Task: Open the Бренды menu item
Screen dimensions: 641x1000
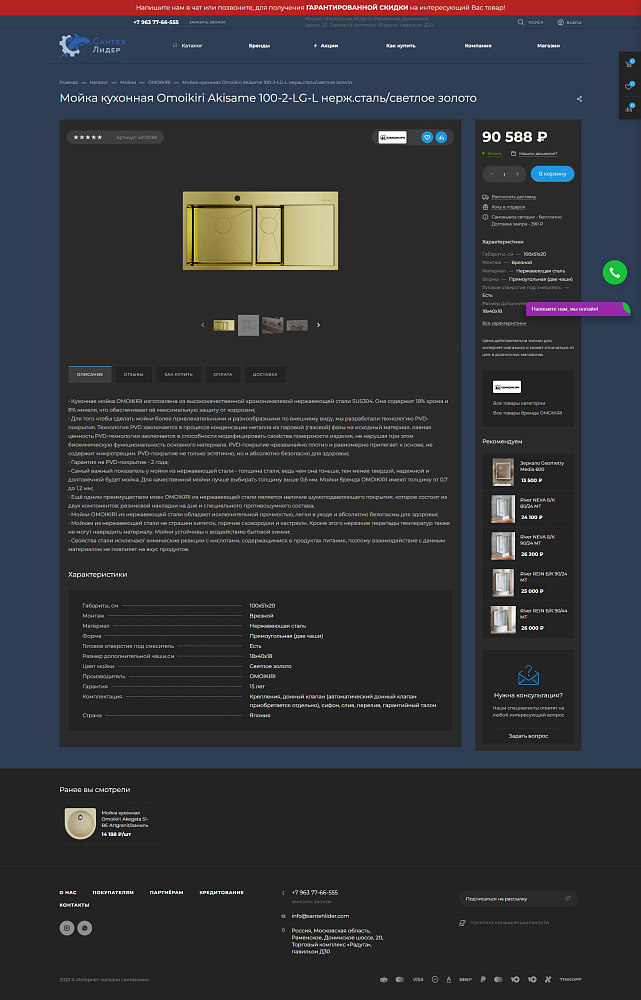Action: click(x=259, y=45)
